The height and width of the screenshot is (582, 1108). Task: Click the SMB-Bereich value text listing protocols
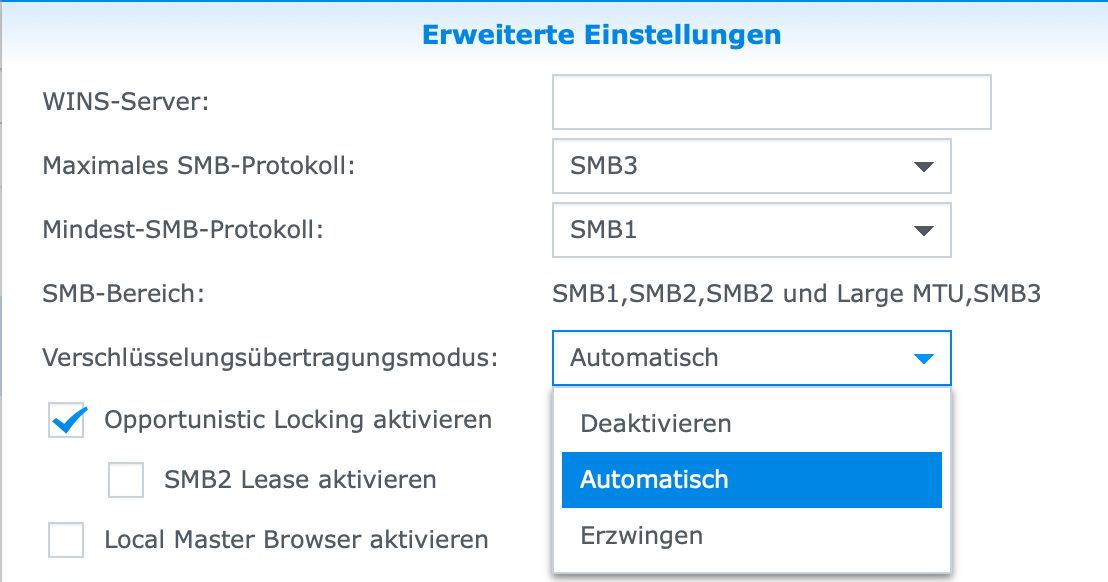[x=796, y=294]
